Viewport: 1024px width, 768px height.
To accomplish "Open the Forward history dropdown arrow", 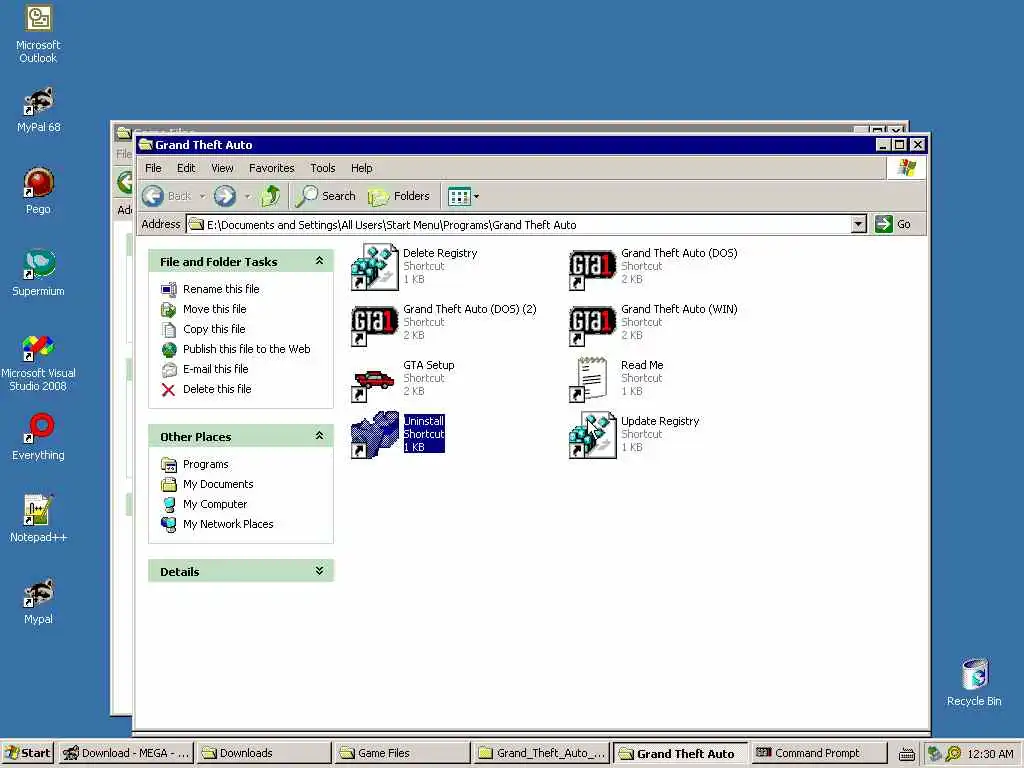I will click(x=248, y=197).
